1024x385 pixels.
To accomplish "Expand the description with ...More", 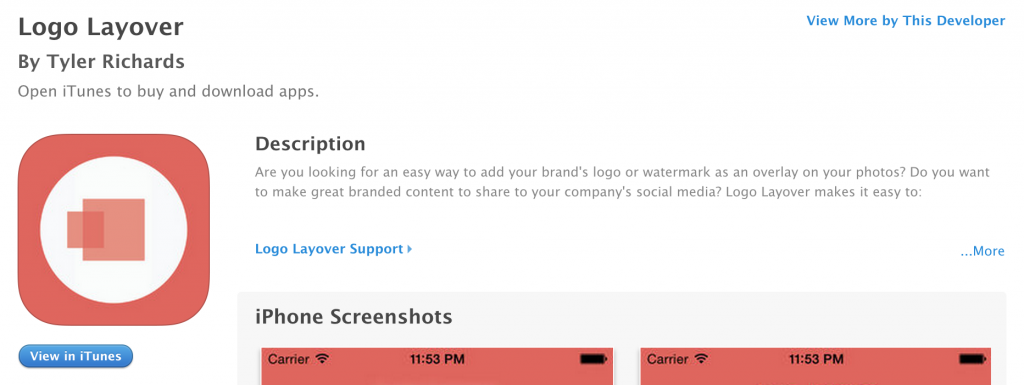I will (x=982, y=251).
